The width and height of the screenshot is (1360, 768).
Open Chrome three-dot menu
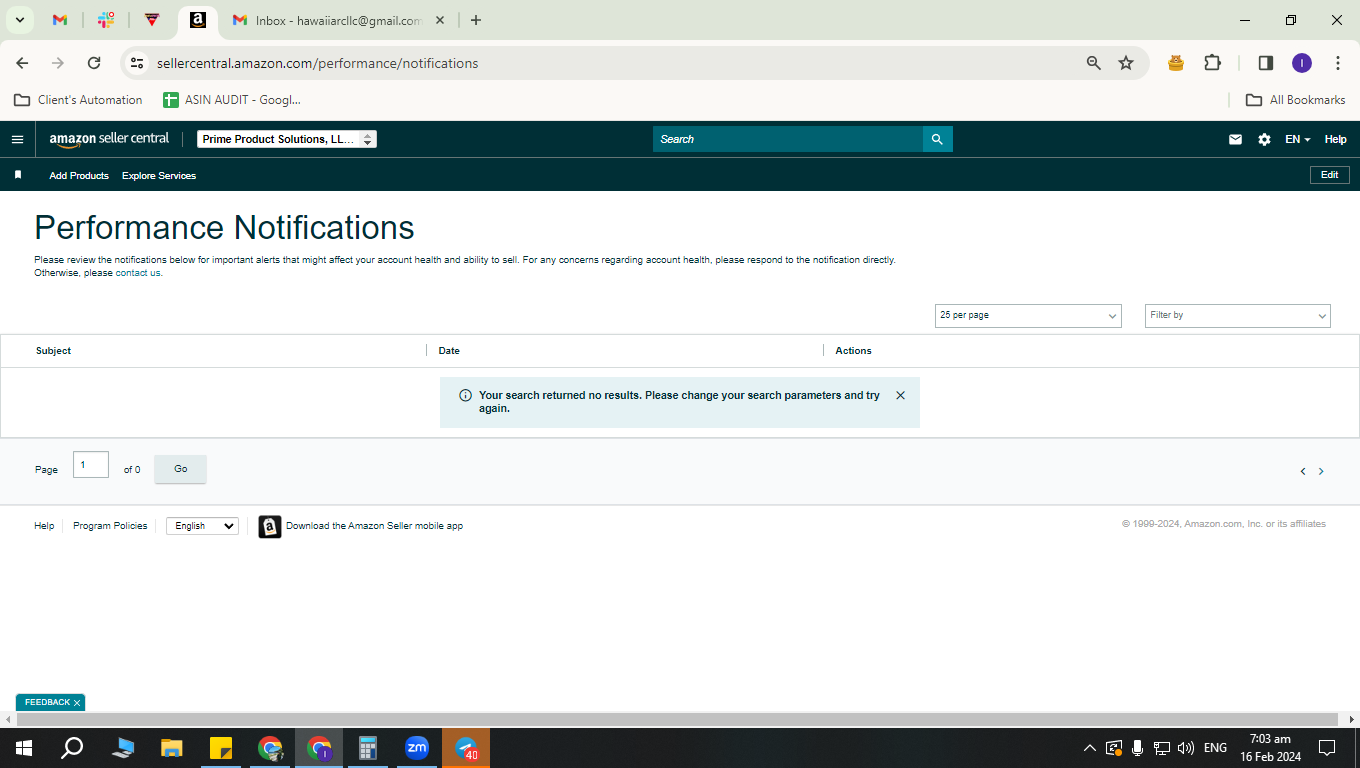1338,63
